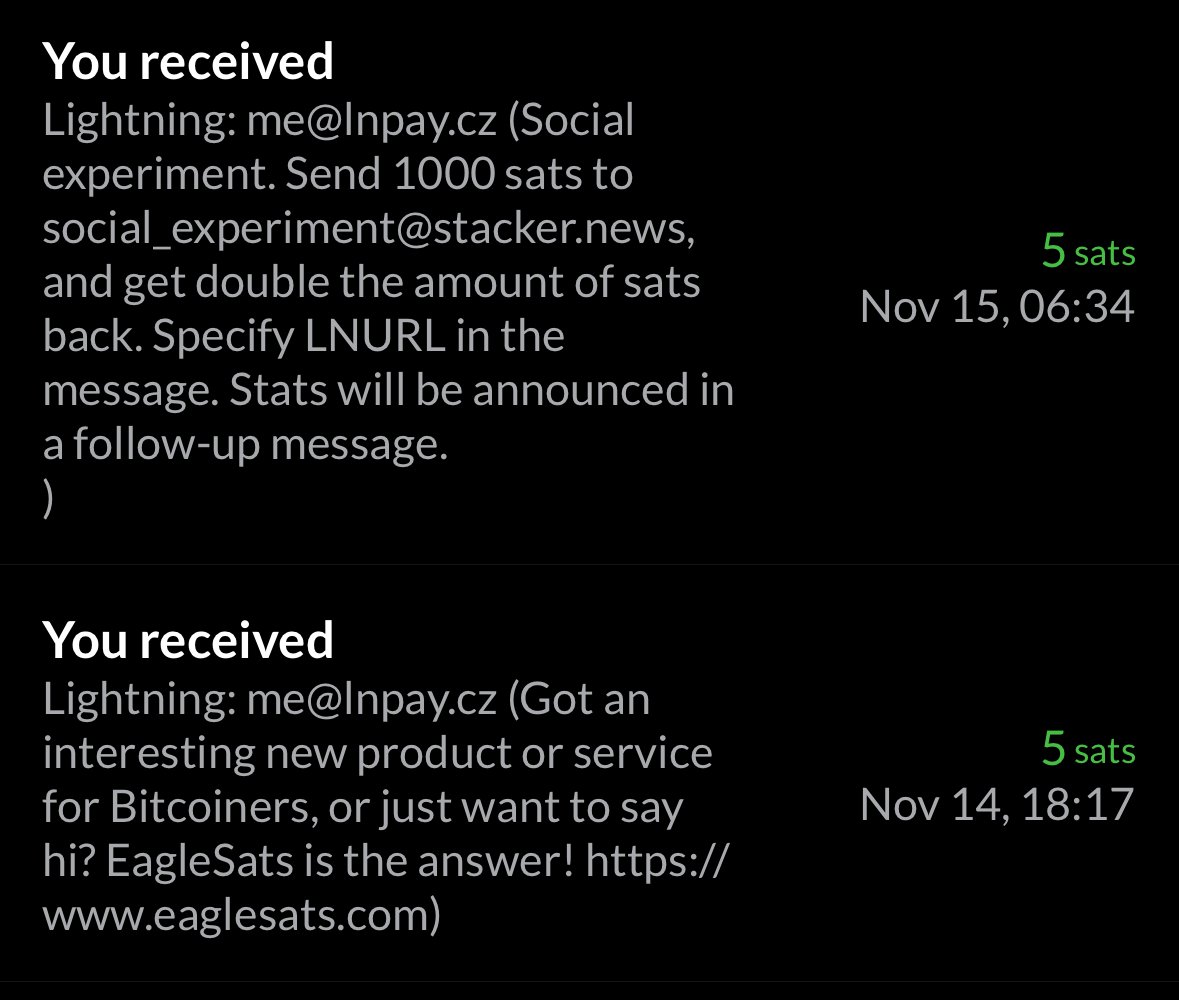Viewport: 1179px width, 1000px height.
Task: Click the first 'You received' heading
Action: pyautogui.click(x=188, y=62)
